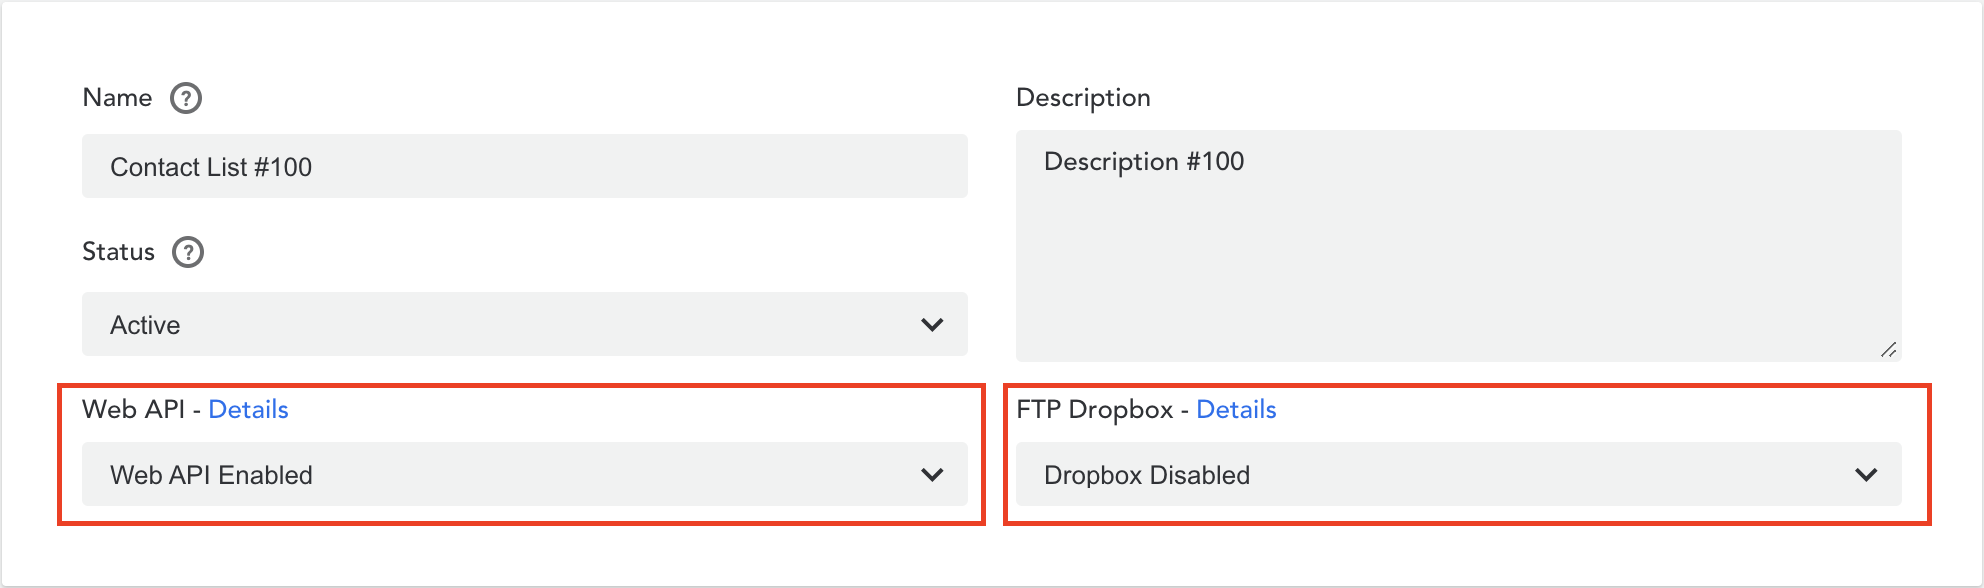Click the chevron arrow in the Active dropdown
Screen dimensions: 1984x588
pyautogui.click(x=932, y=325)
